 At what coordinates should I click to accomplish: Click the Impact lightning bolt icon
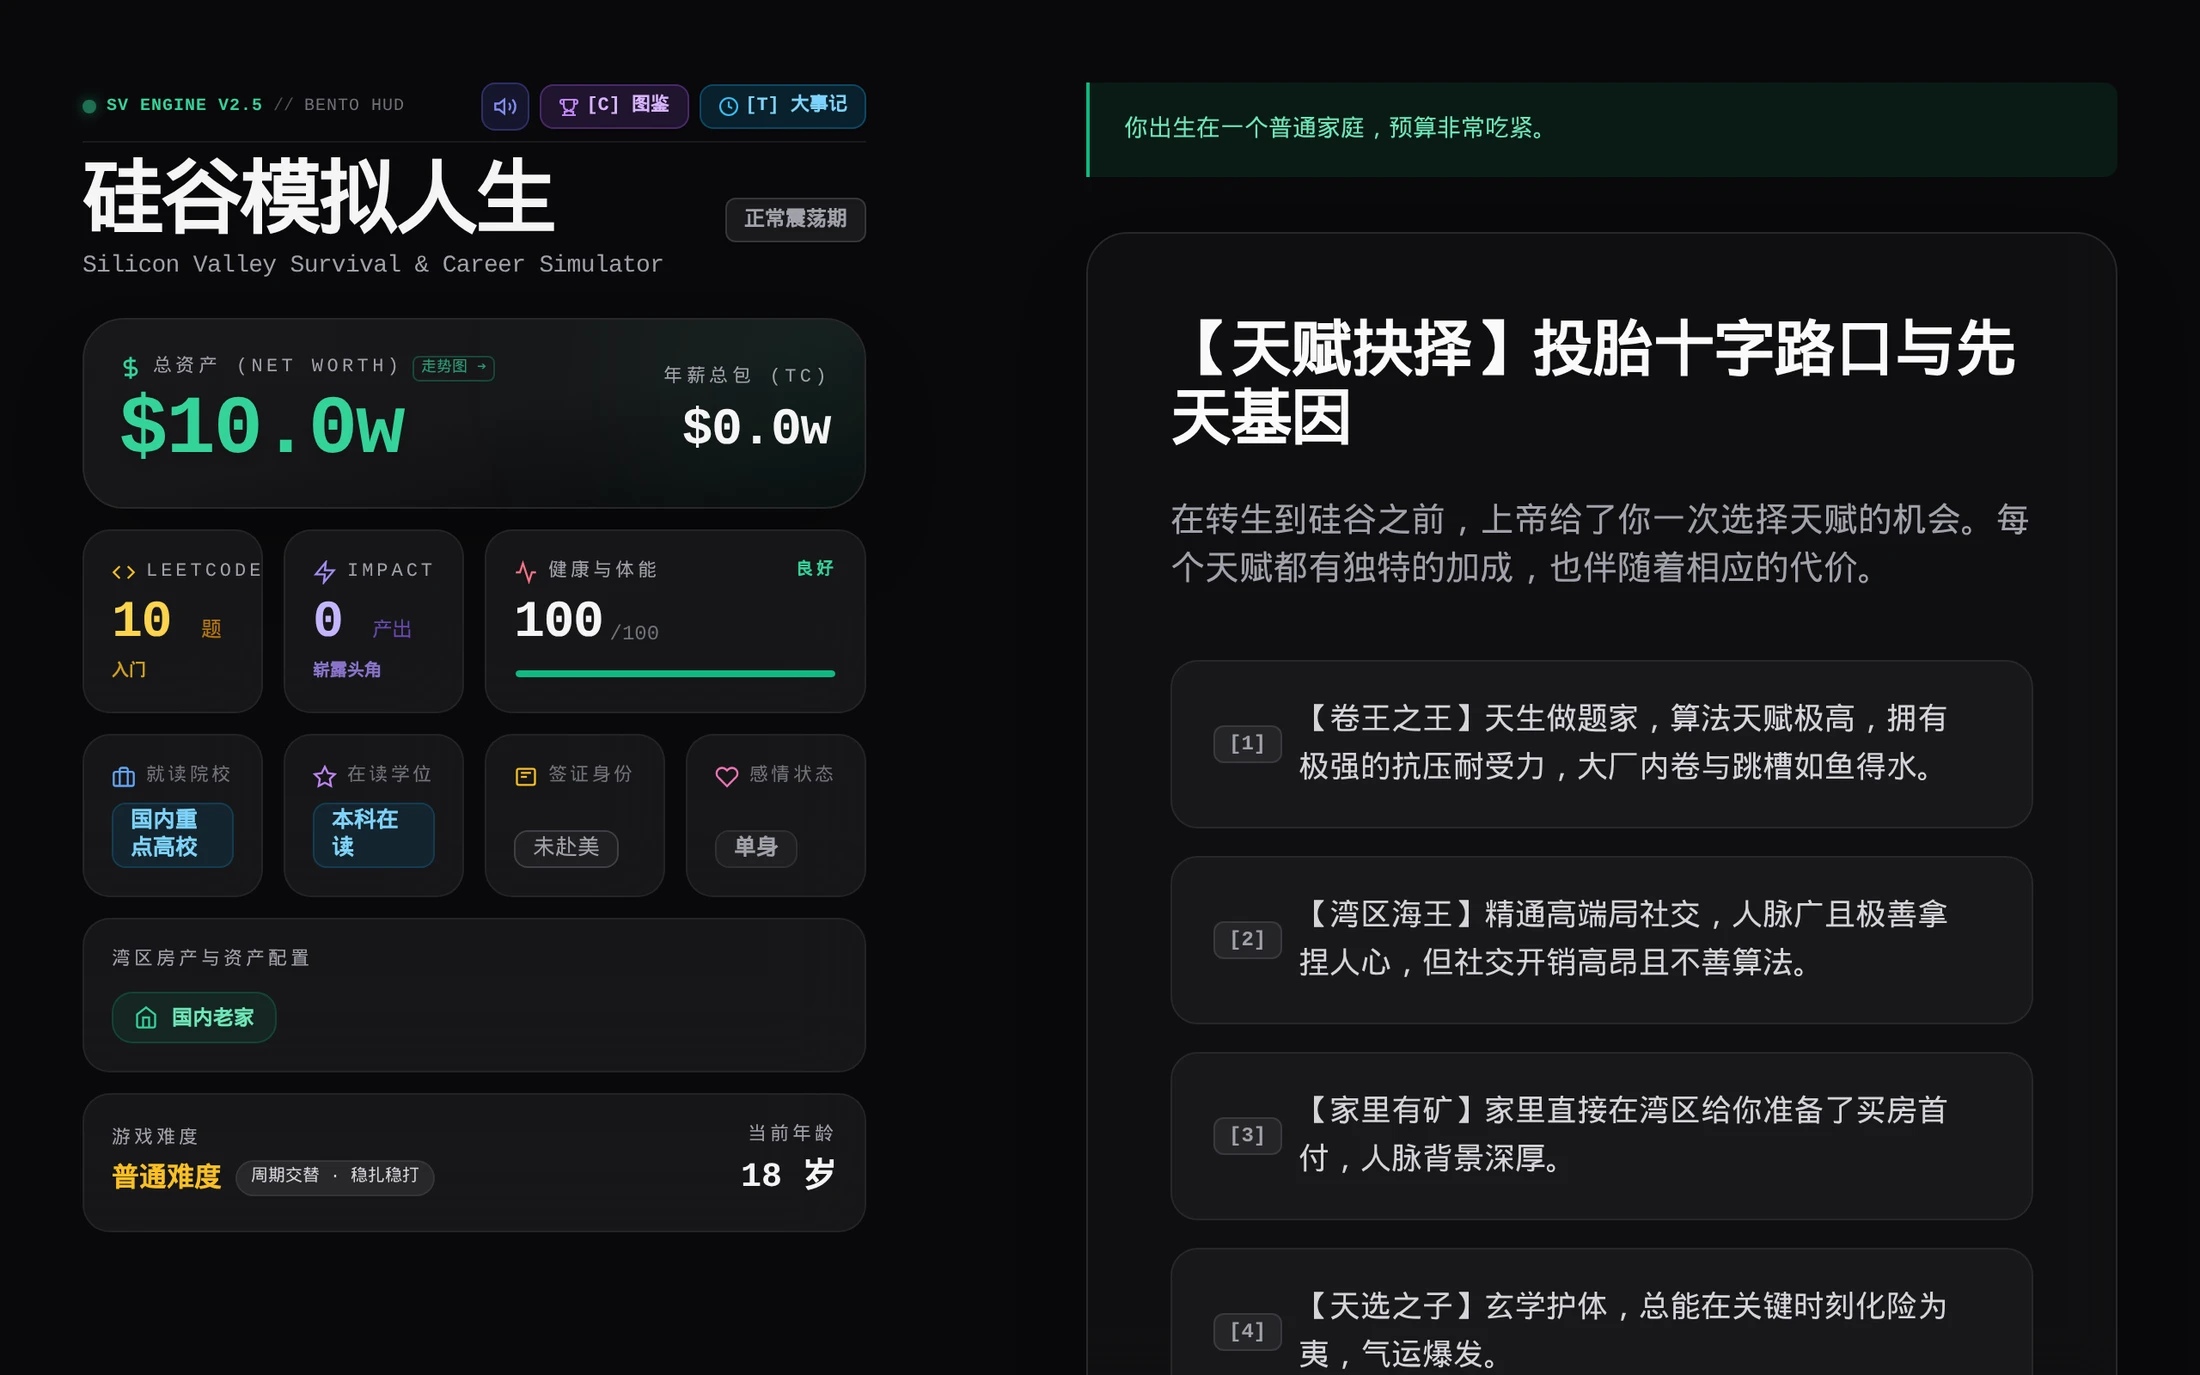click(x=325, y=572)
